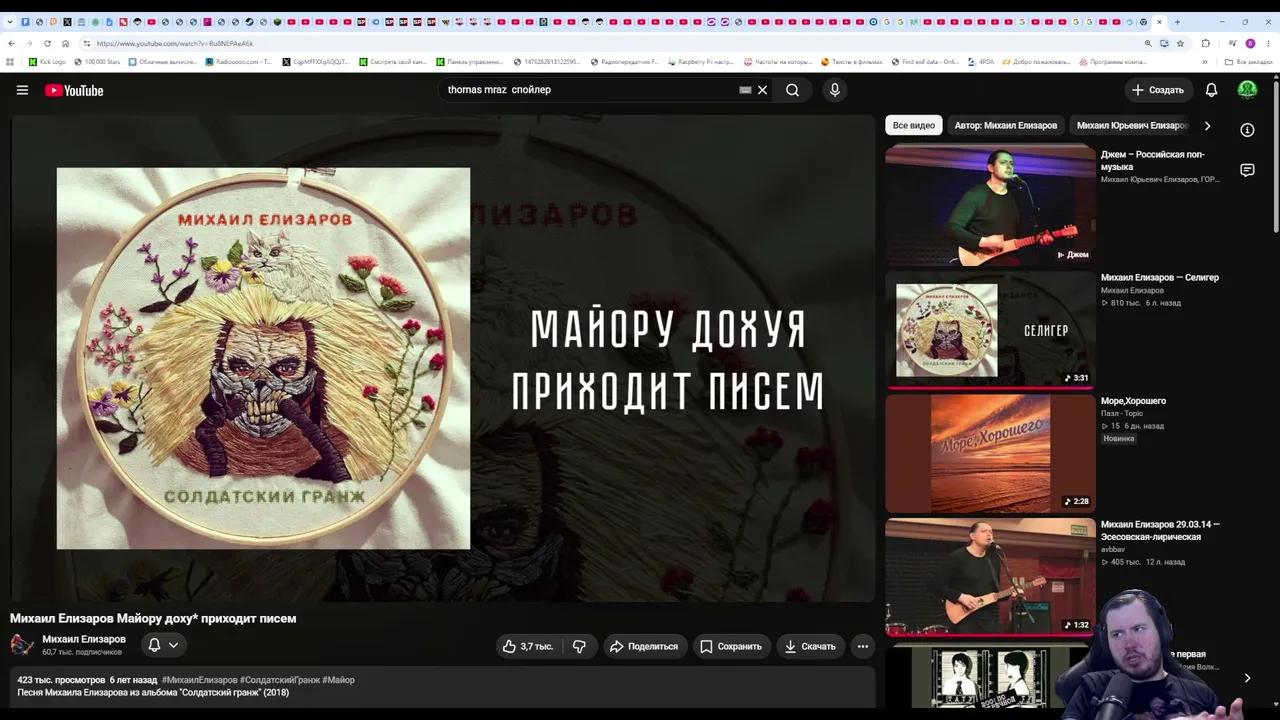
Task: Open YouTube notifications bell
Action: click(1211, 90)
